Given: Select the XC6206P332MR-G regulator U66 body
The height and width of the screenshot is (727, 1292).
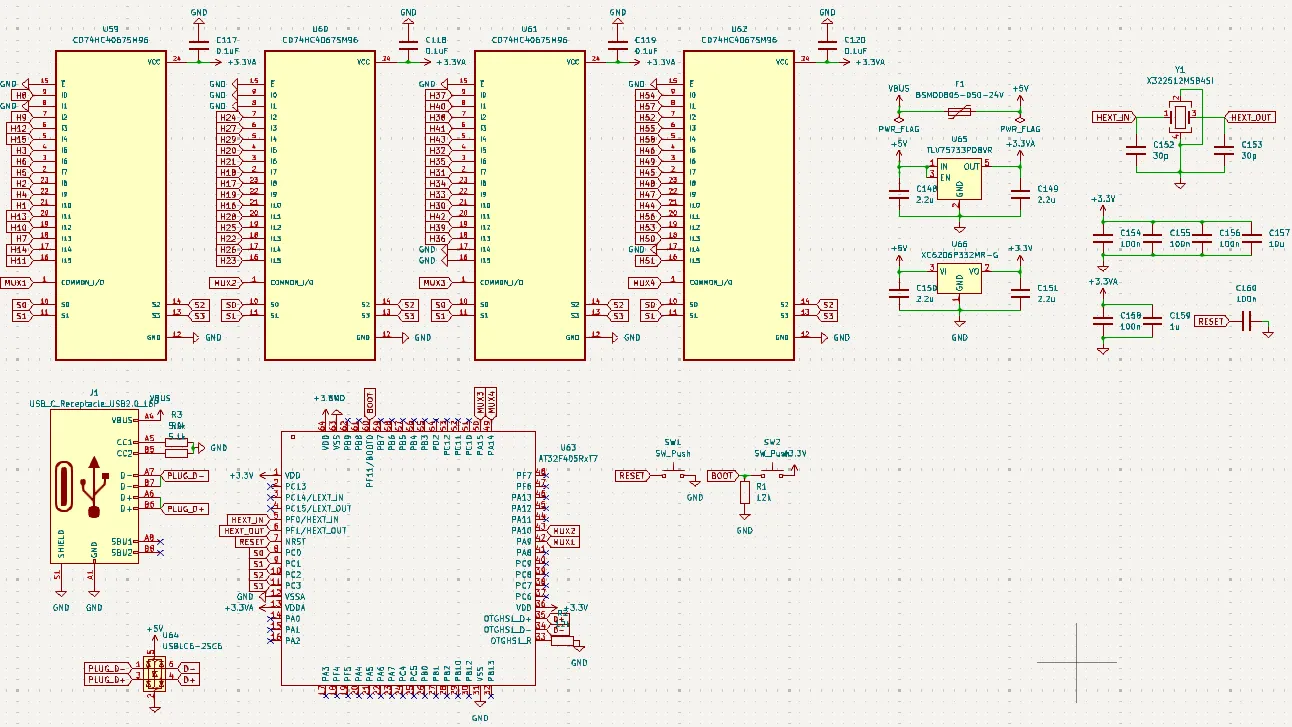Looking at the screenshot, I should point(958,277).
